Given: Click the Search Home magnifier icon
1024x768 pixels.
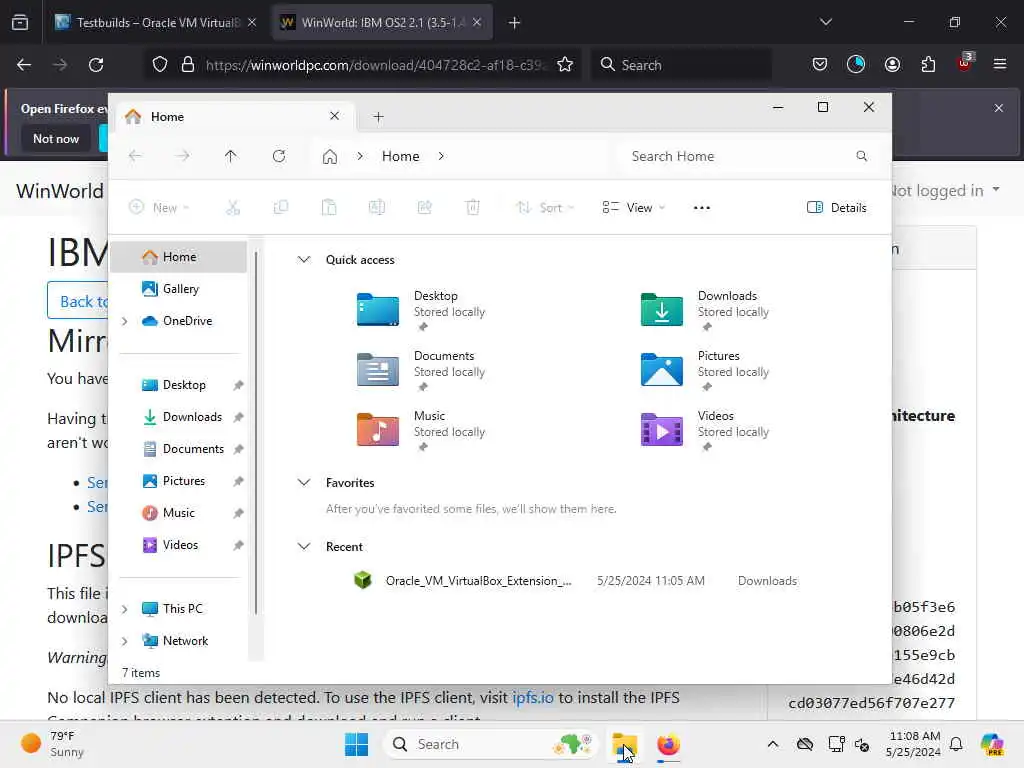Looking at the screenshot, I should pyautogui.click(x=861, y=156).
